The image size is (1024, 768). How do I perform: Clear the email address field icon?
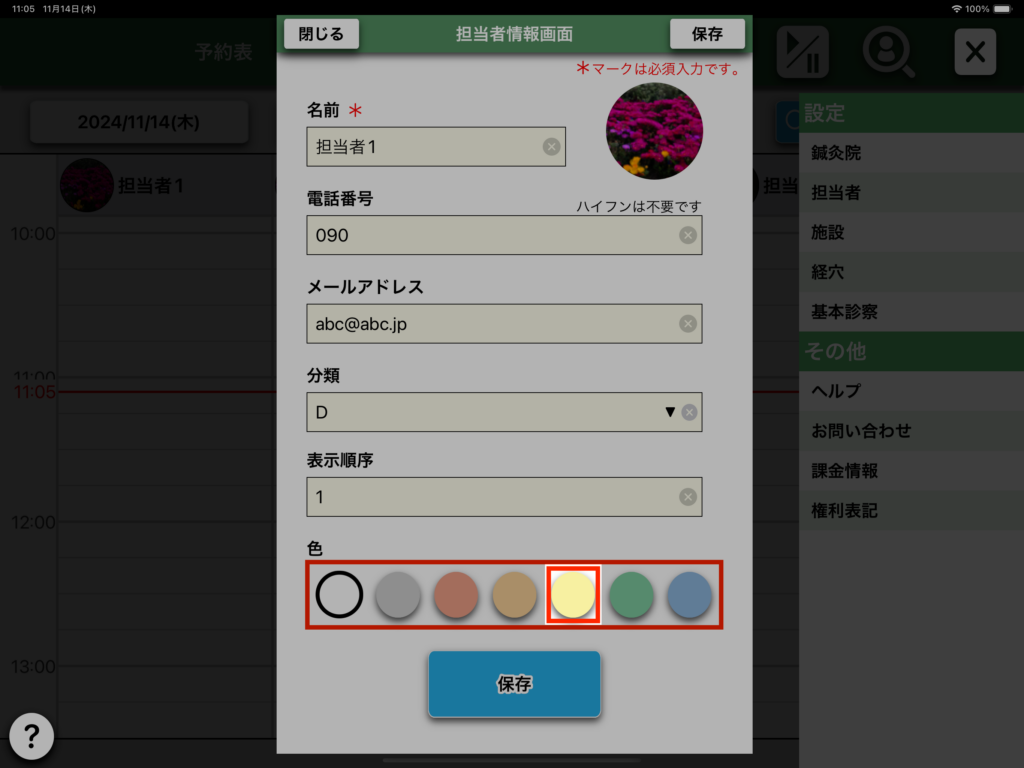[688, 324]
